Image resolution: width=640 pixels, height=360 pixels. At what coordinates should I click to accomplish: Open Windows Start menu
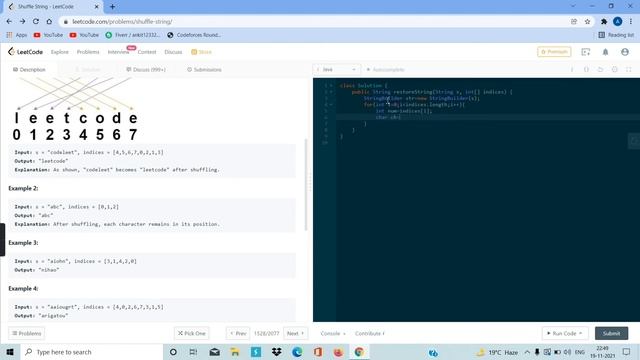[x=10, y=352]
